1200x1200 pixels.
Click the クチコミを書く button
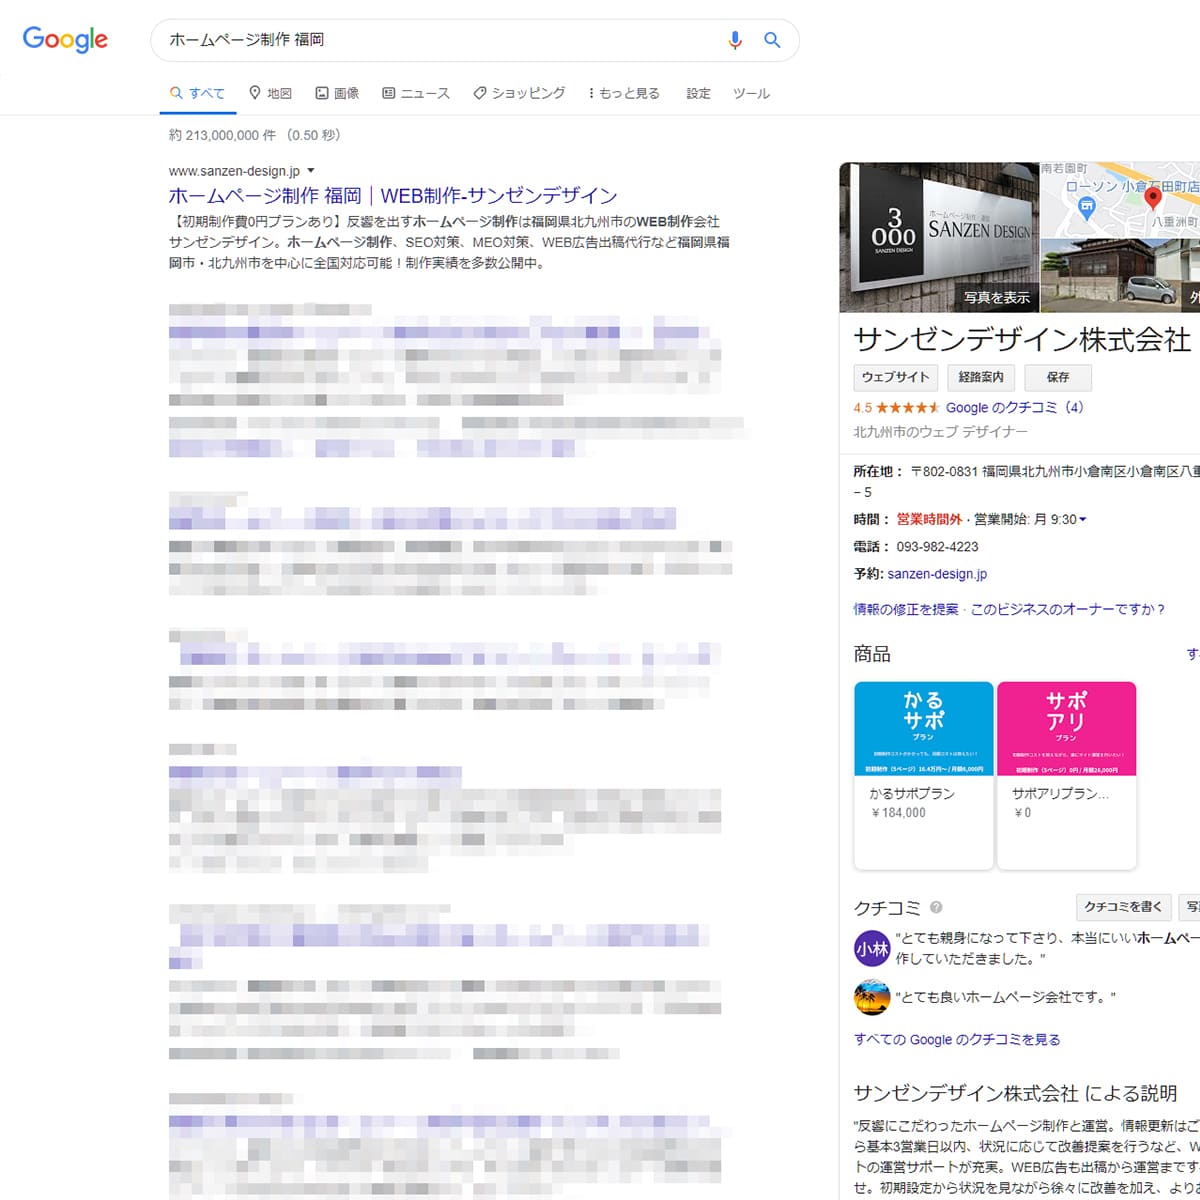(x=1123, y=907)
